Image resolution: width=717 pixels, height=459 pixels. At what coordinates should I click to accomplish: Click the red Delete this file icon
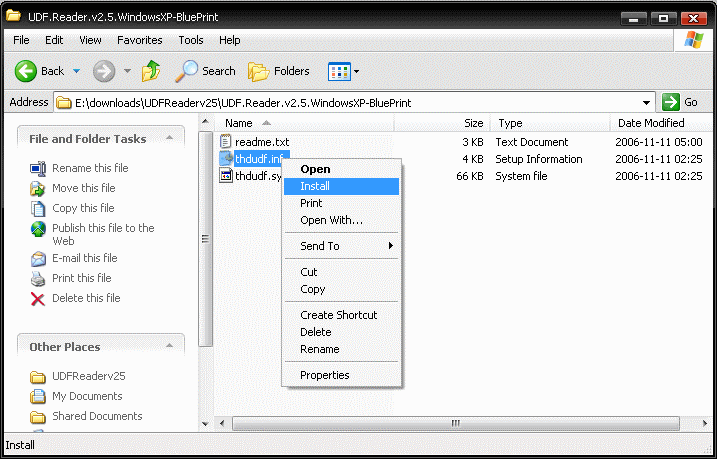coord(38,298)
